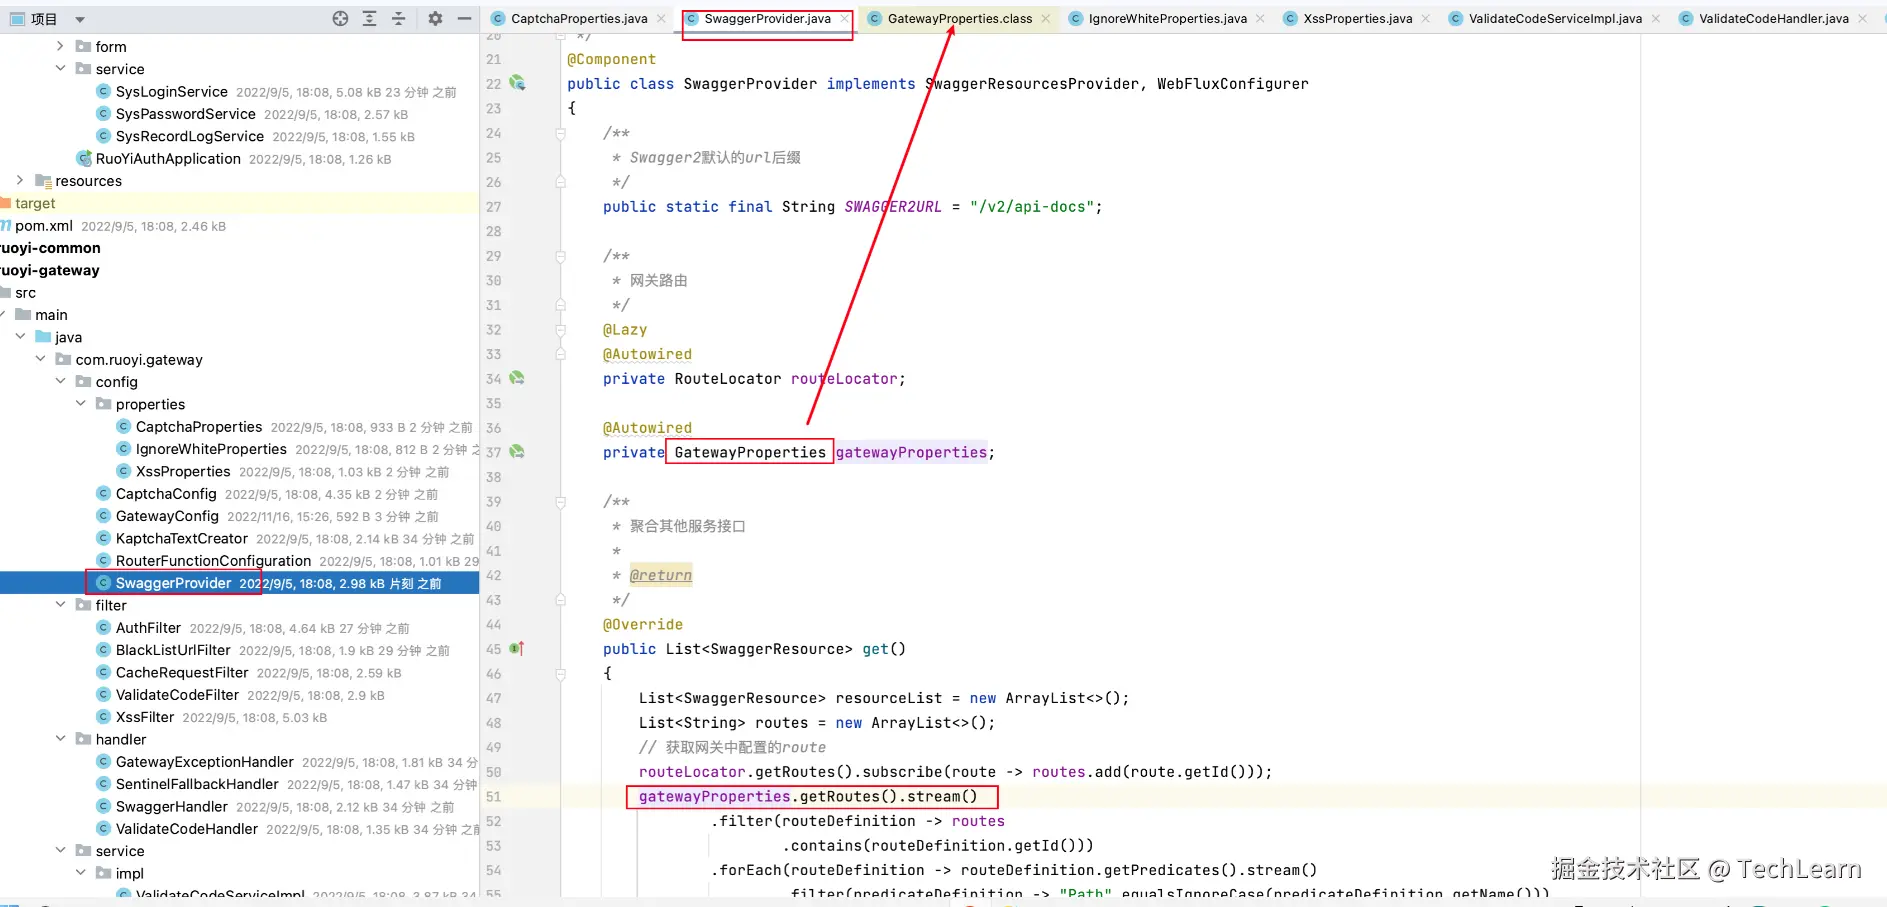Click the CaptchaConfig class icon
Screen dimensions: 1887x907
[103, 493]
